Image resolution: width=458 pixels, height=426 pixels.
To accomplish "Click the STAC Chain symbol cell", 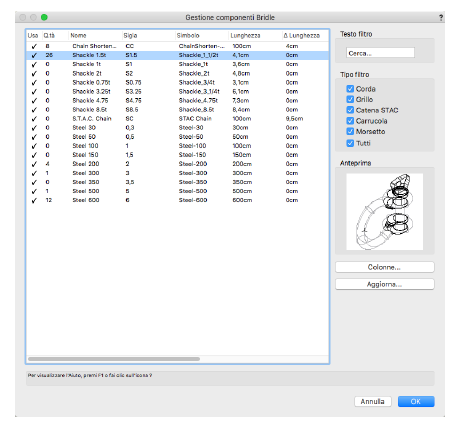I will [x=195, y=119].
